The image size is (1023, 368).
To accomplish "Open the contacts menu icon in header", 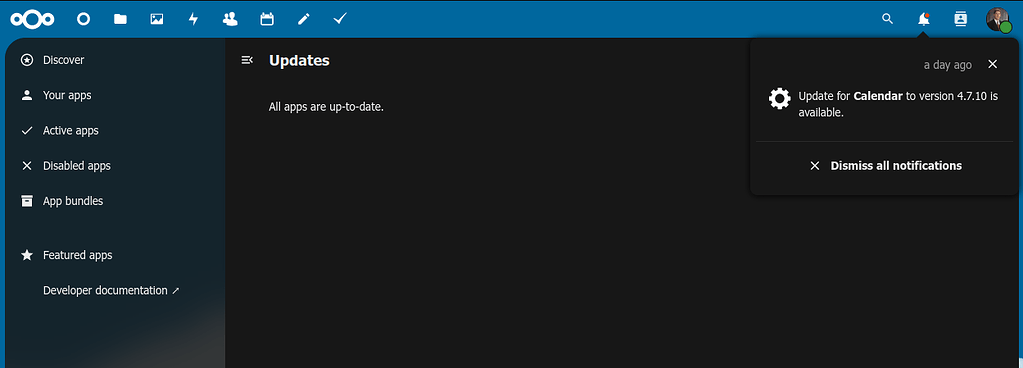I will pos(960,19).
